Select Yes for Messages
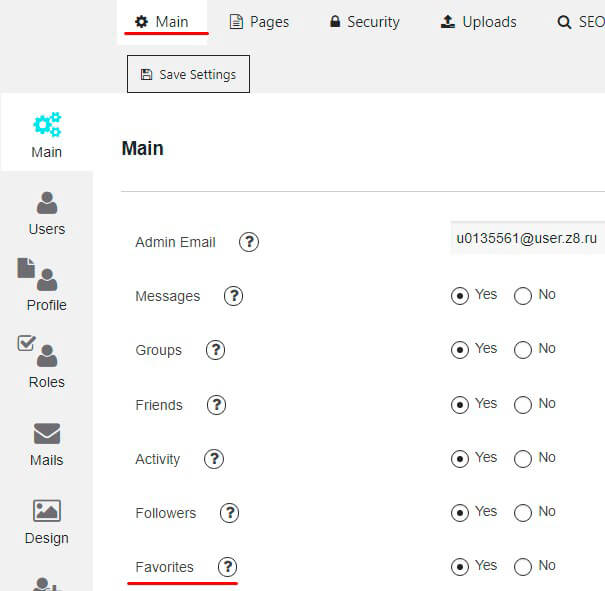 [460, 296]
